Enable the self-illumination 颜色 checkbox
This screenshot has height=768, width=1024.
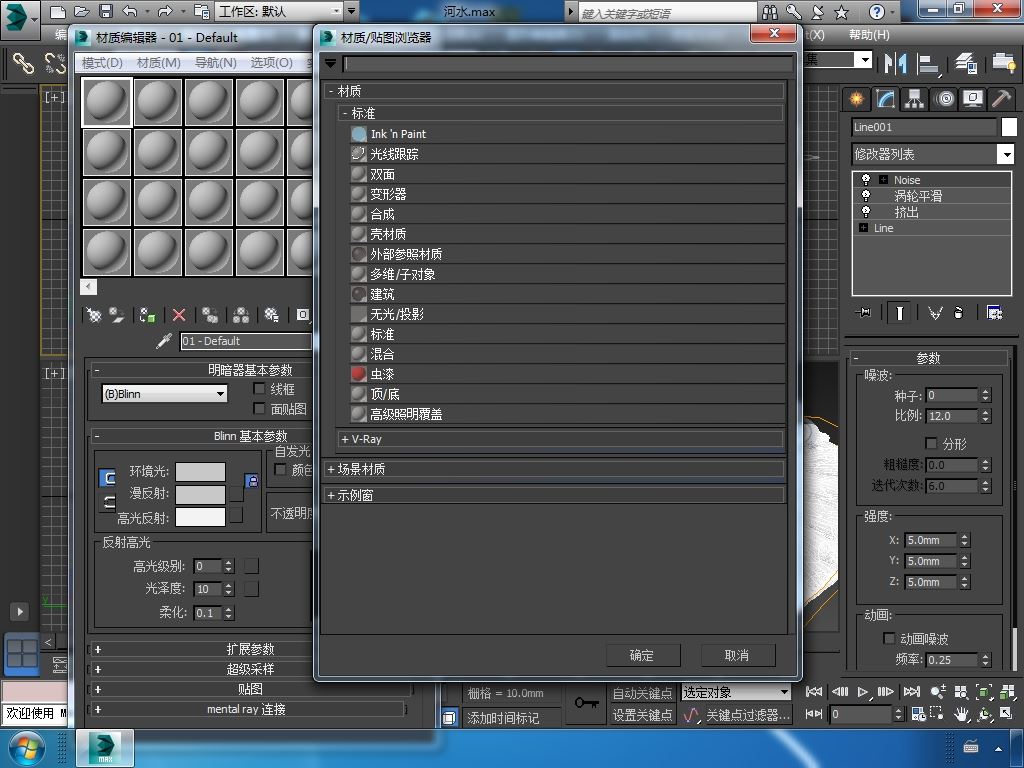280,470
